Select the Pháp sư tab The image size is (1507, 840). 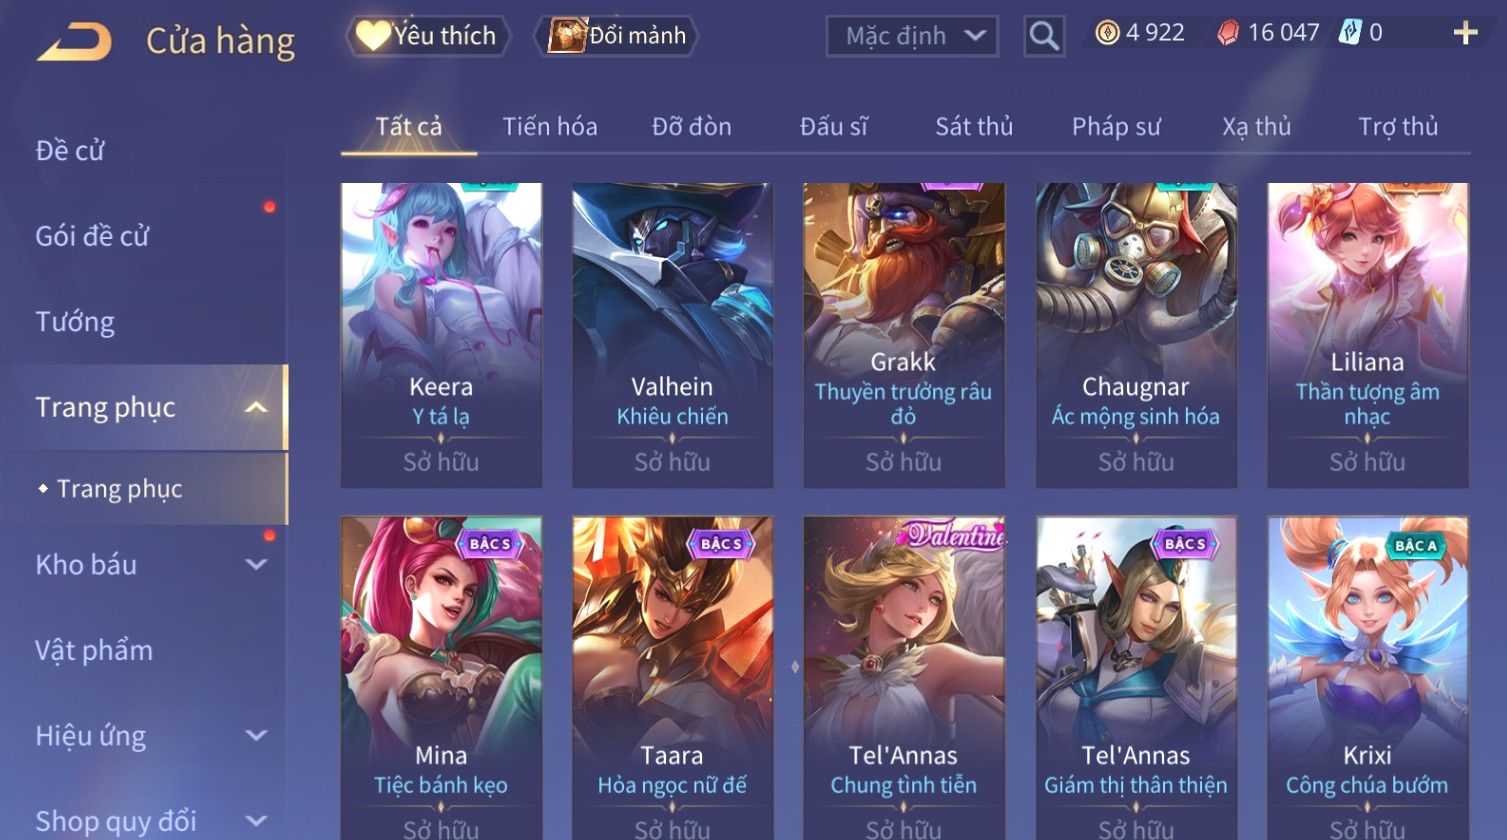(x=1116, y=127)
